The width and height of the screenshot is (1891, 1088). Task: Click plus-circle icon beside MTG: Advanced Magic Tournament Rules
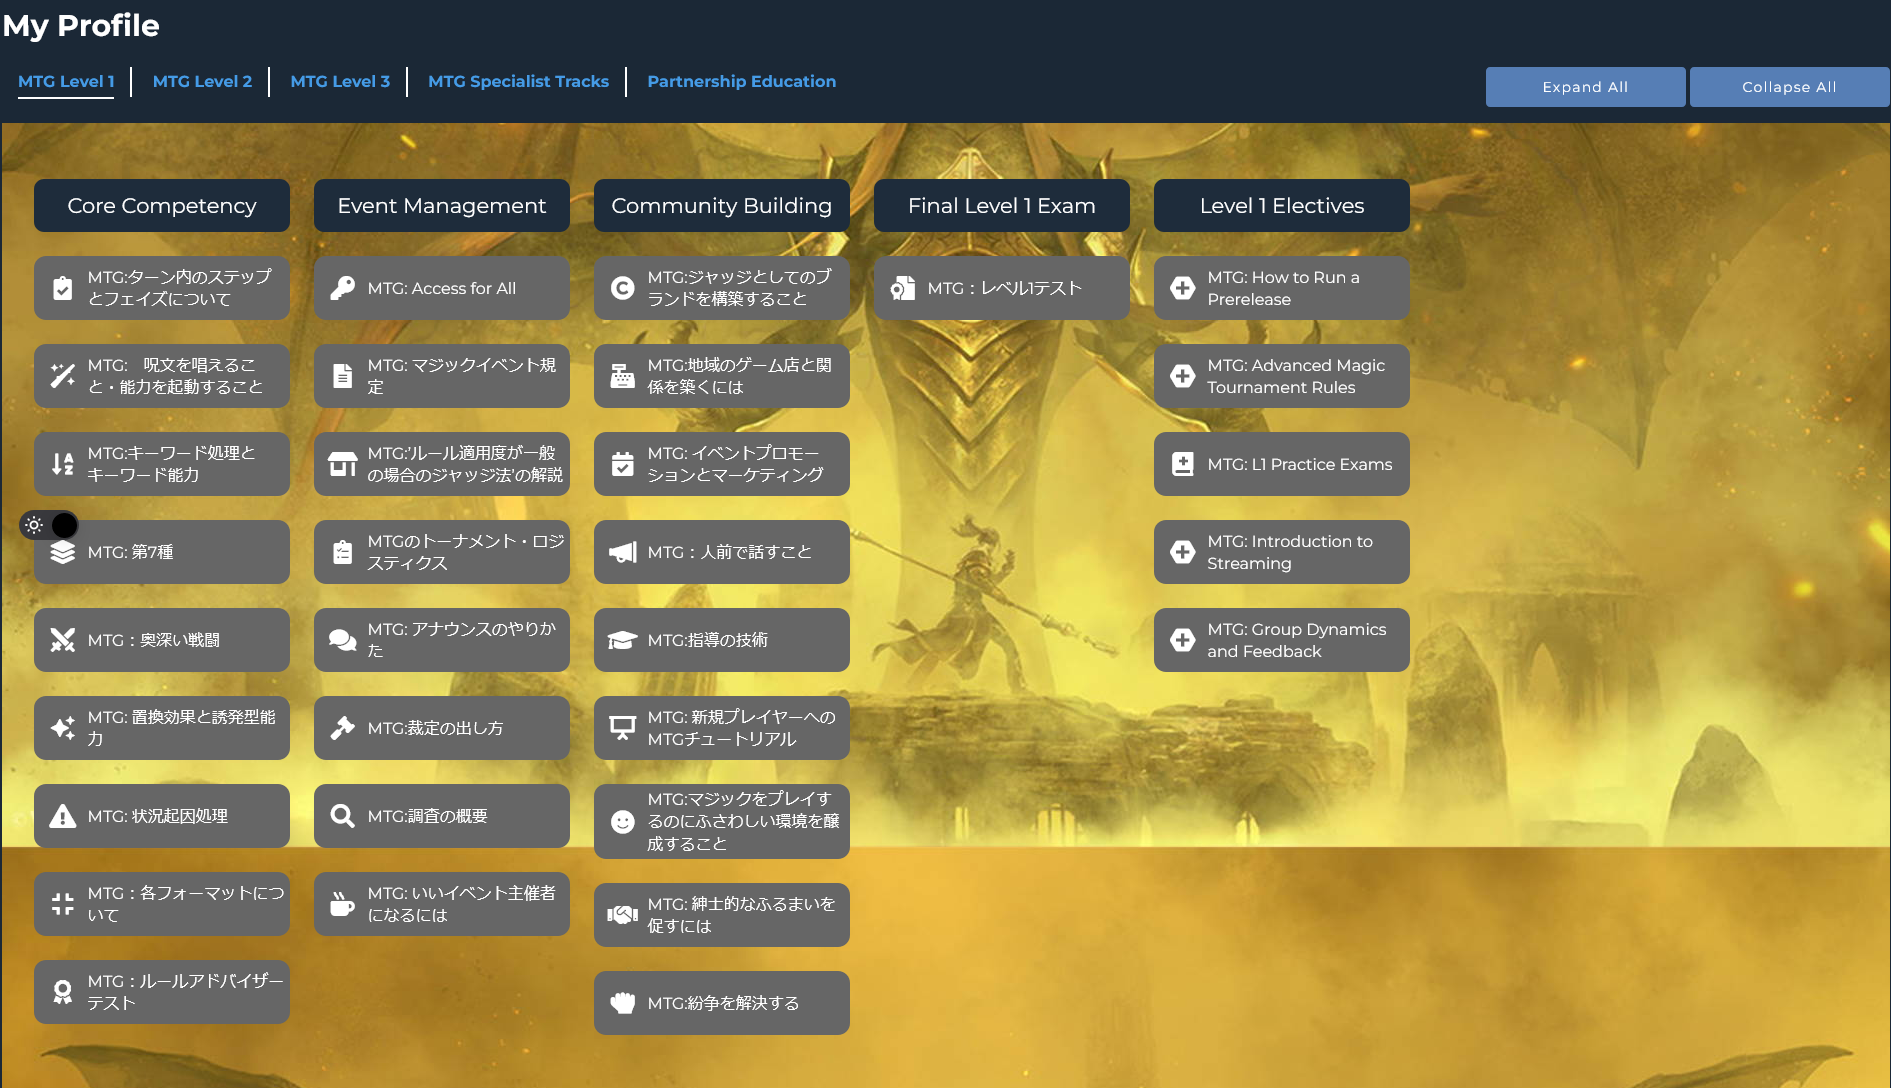[x=1182, y=376]
